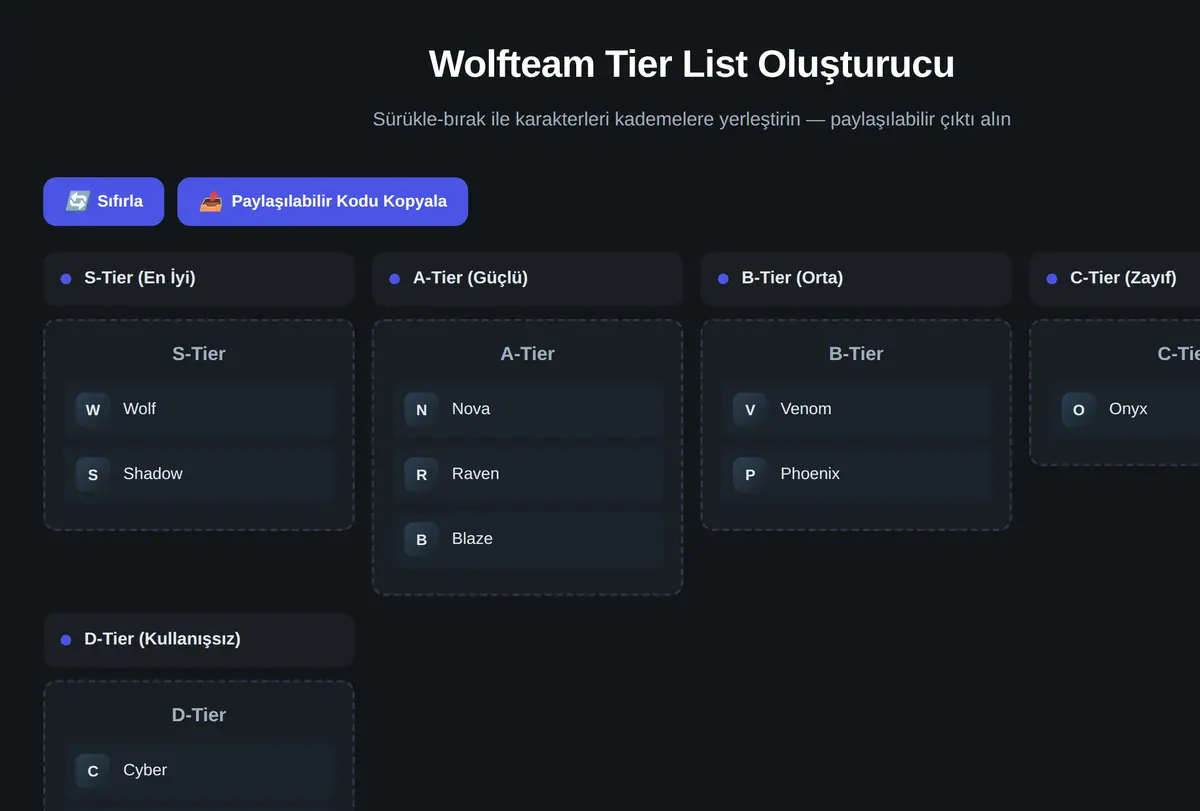Click the C-Tier (Zayıf) header

tap(1115, 278)
